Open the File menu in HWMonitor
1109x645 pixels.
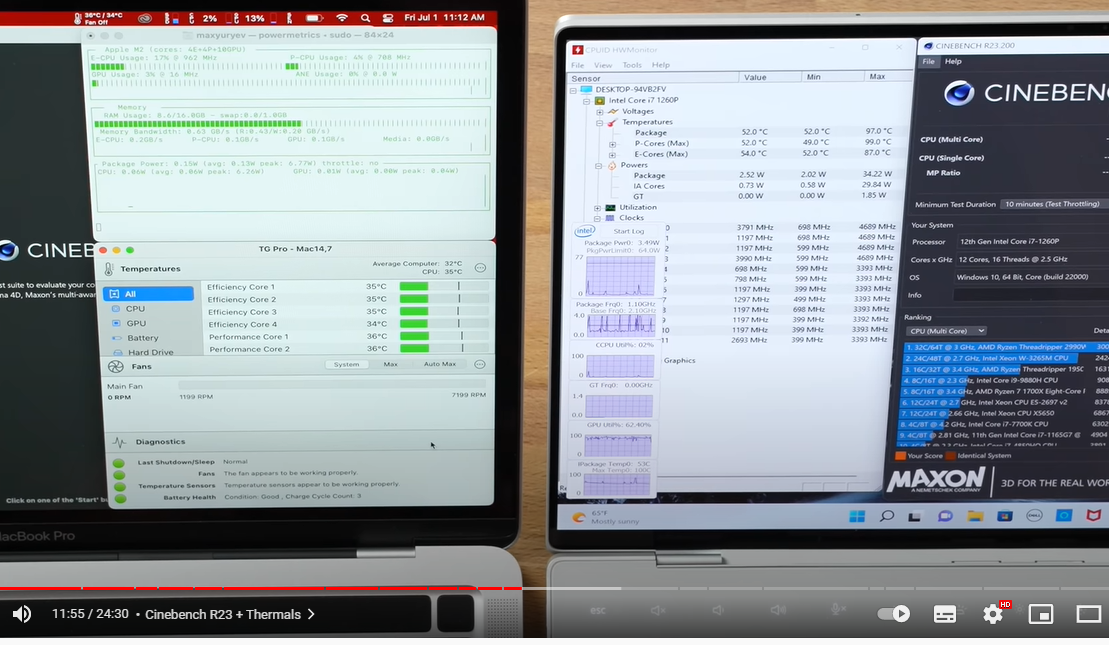coord(578,65)
